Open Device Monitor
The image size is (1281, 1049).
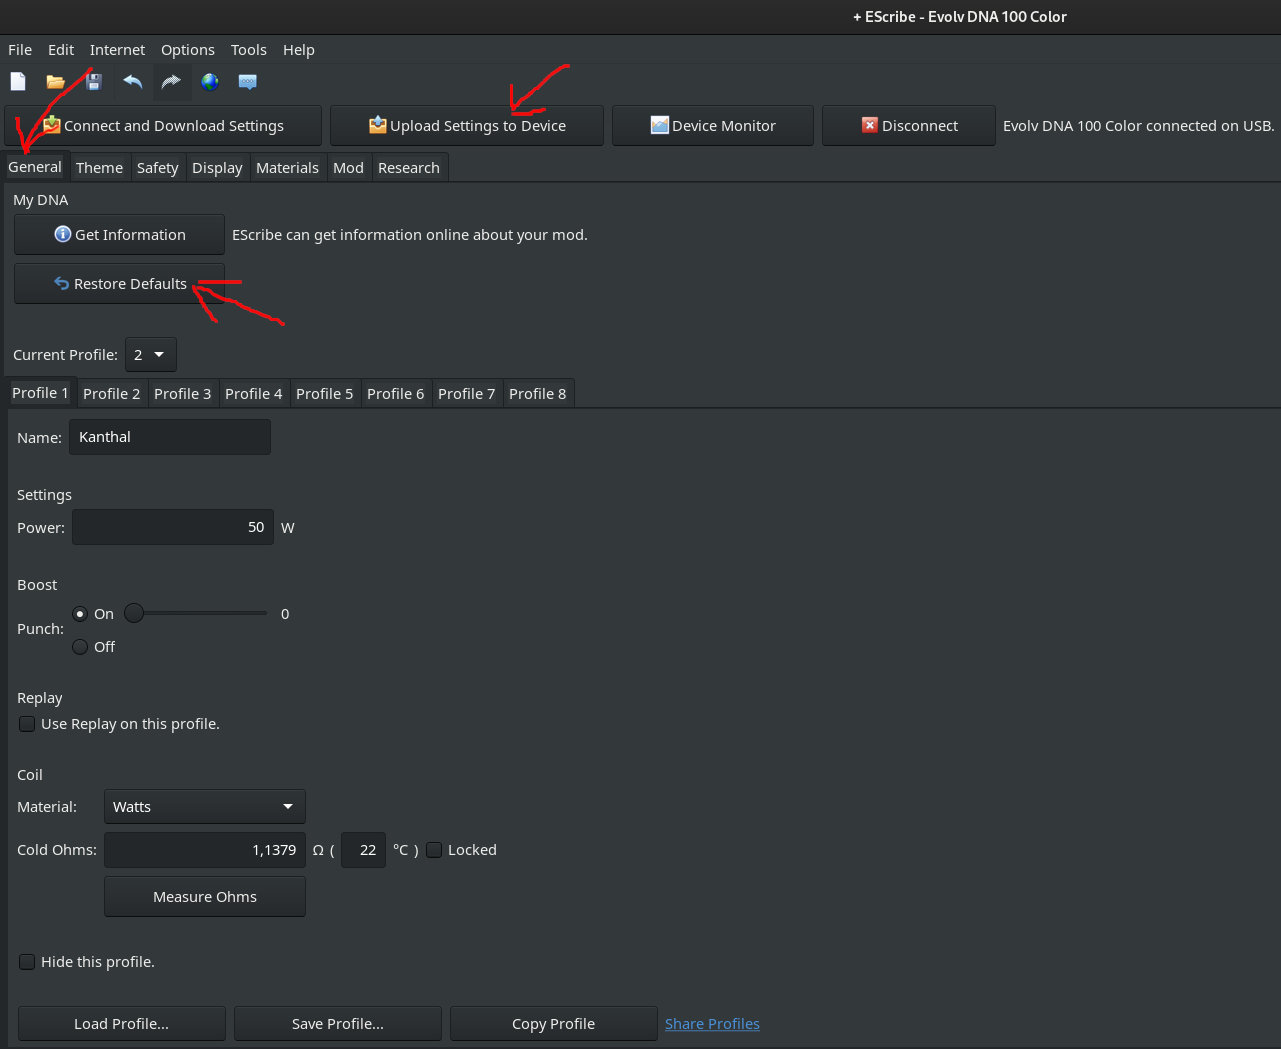(712, 126)
